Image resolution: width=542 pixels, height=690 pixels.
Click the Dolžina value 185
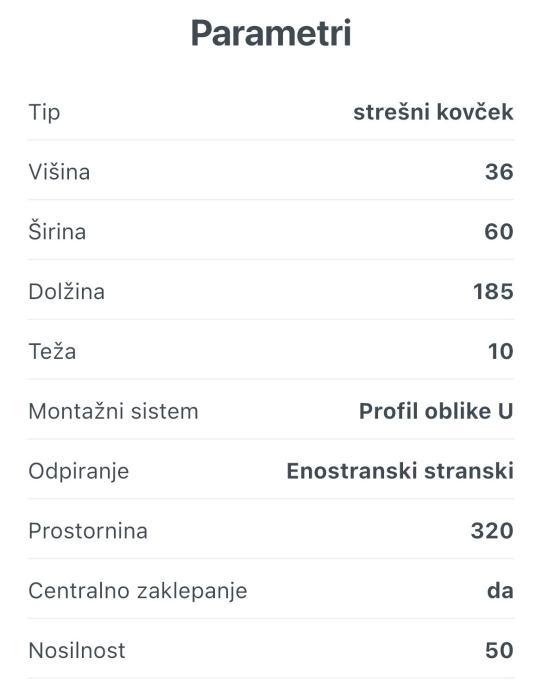(x=493, y=291)
